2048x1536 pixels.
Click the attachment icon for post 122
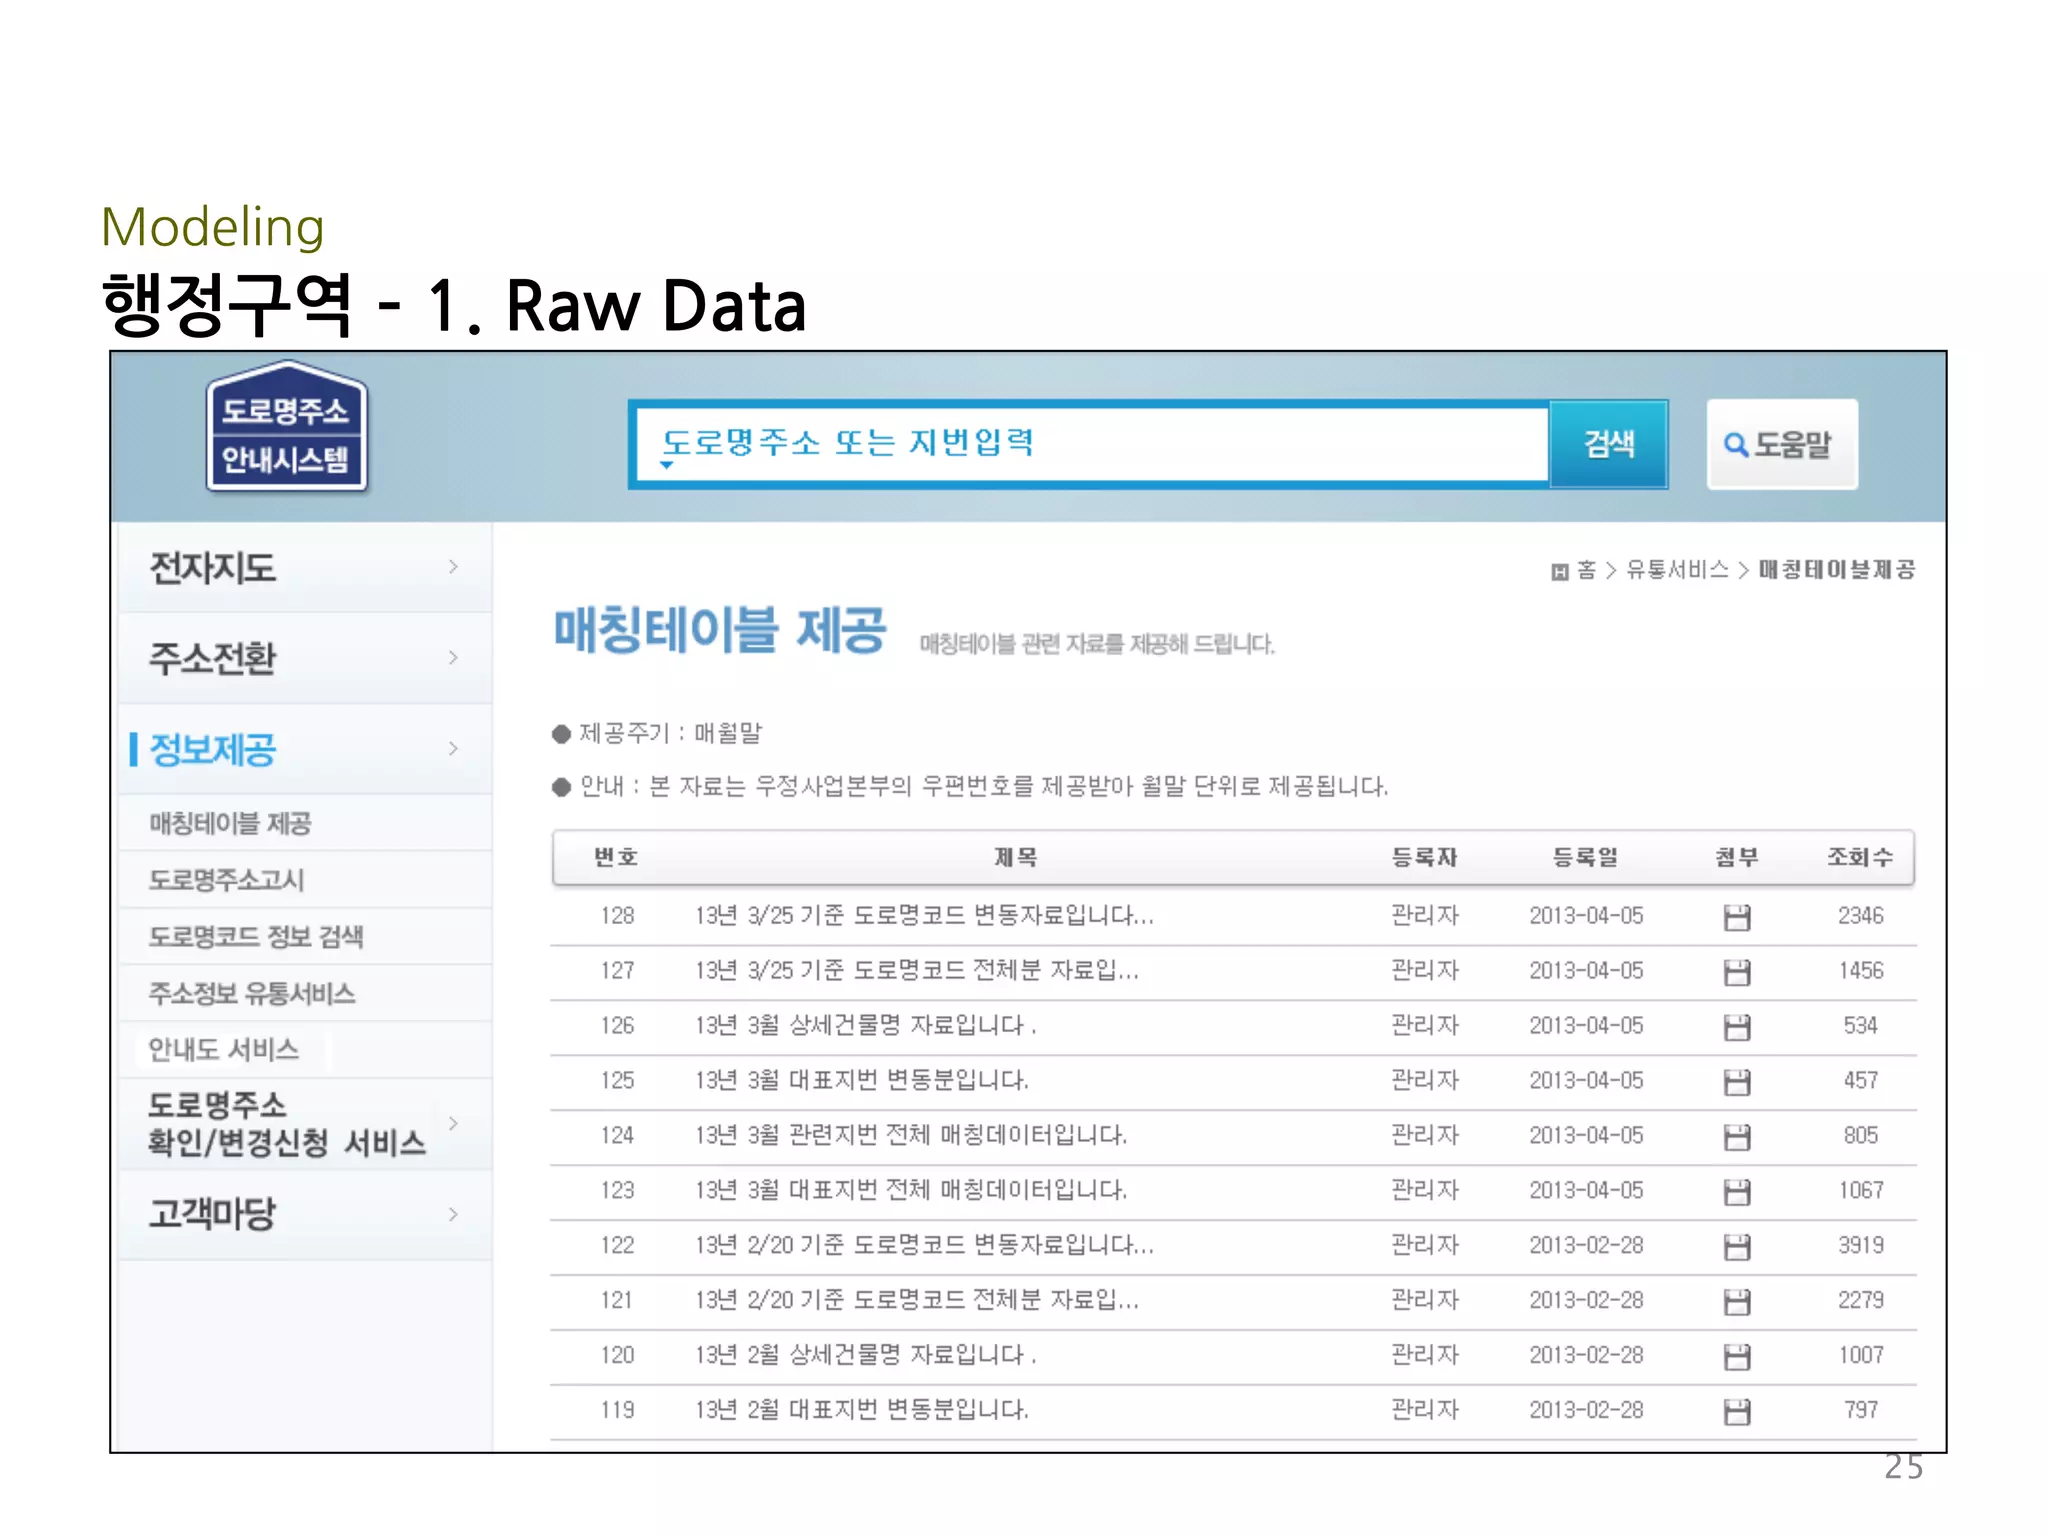tap(1737, 1247)
